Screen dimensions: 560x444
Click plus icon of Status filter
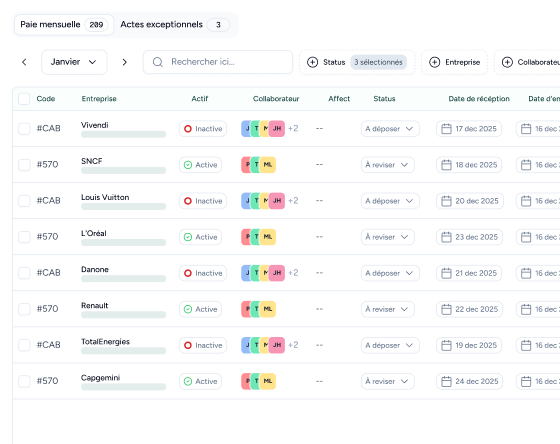pyautogui.click(x=312, y=62)
